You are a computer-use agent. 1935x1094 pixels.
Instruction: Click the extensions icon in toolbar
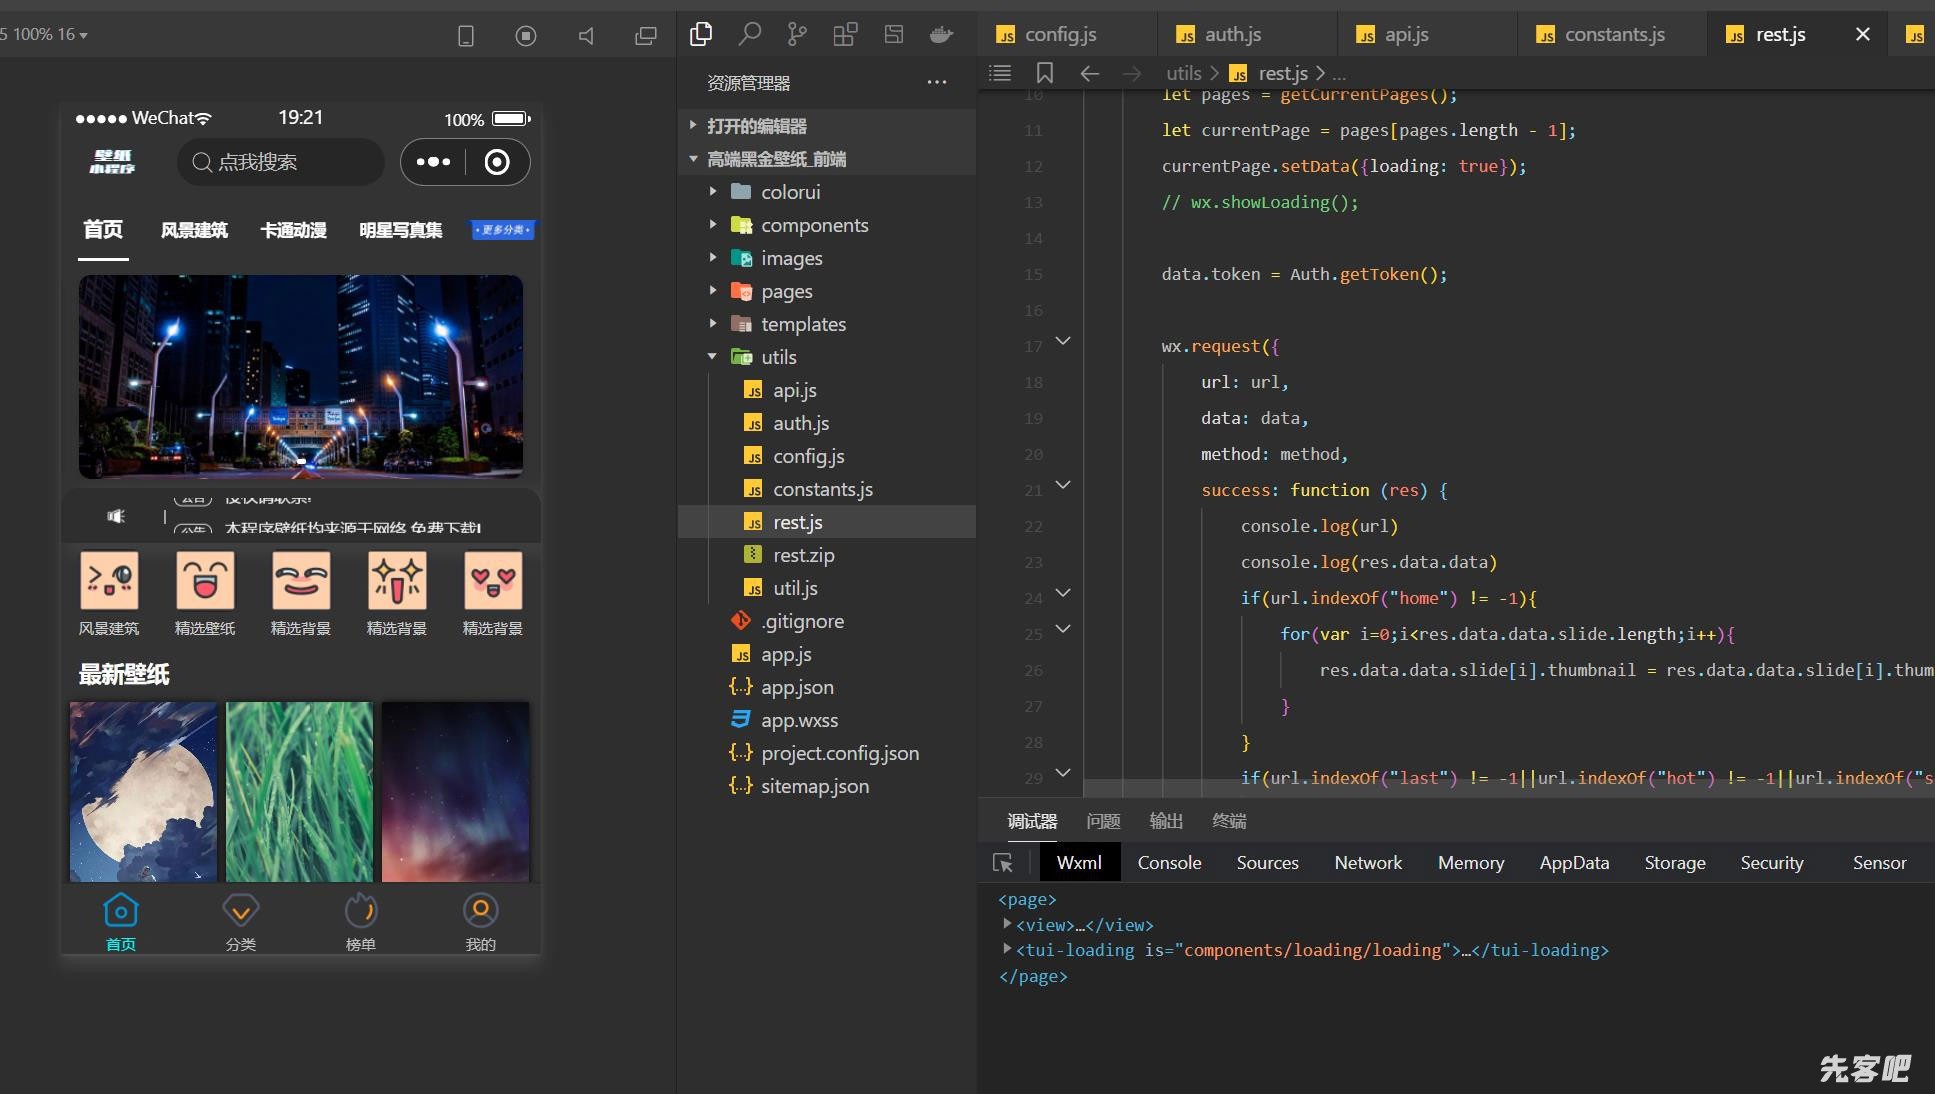(x=845, y=33)
